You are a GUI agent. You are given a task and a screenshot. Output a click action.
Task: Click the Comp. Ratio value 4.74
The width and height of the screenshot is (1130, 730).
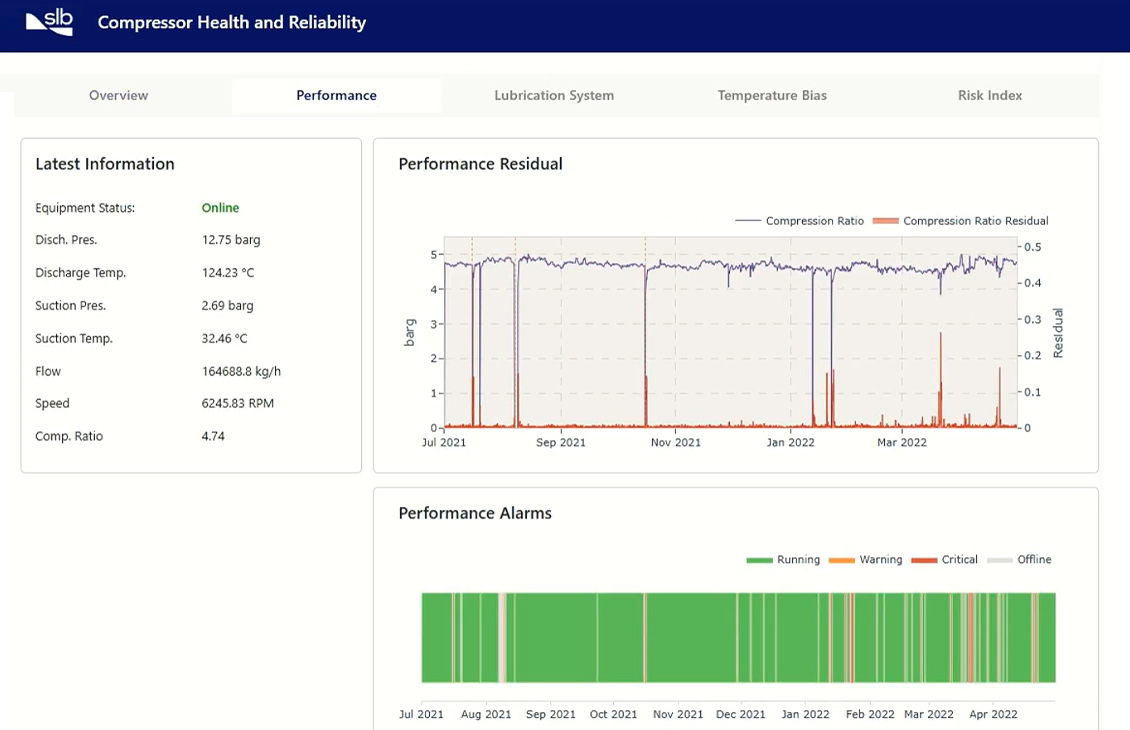pyautogui.click(x=213, y=436)
